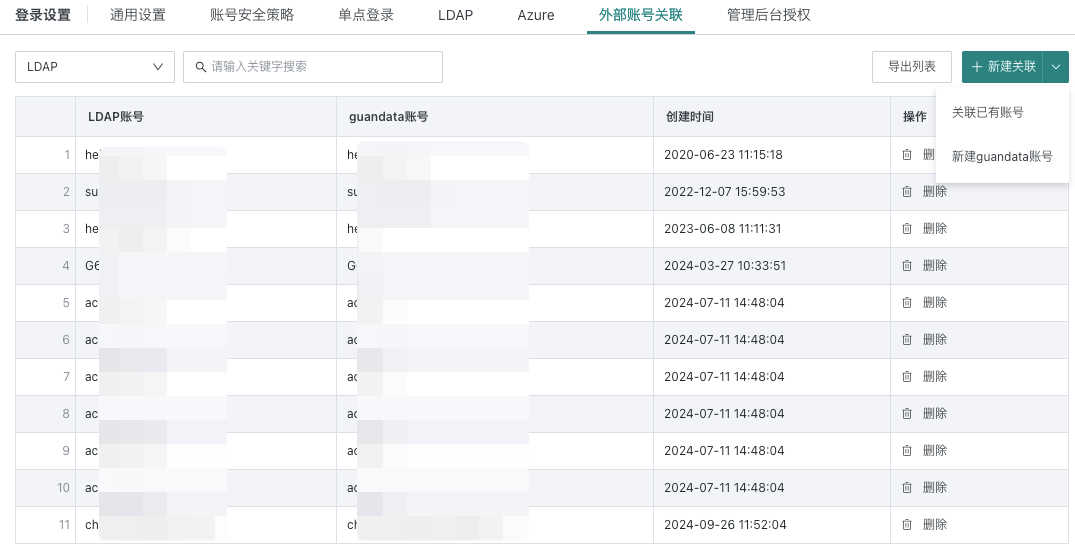Go to the 单点登录 tab
This screenshot has width=1075, height=553.
[366, 15]
